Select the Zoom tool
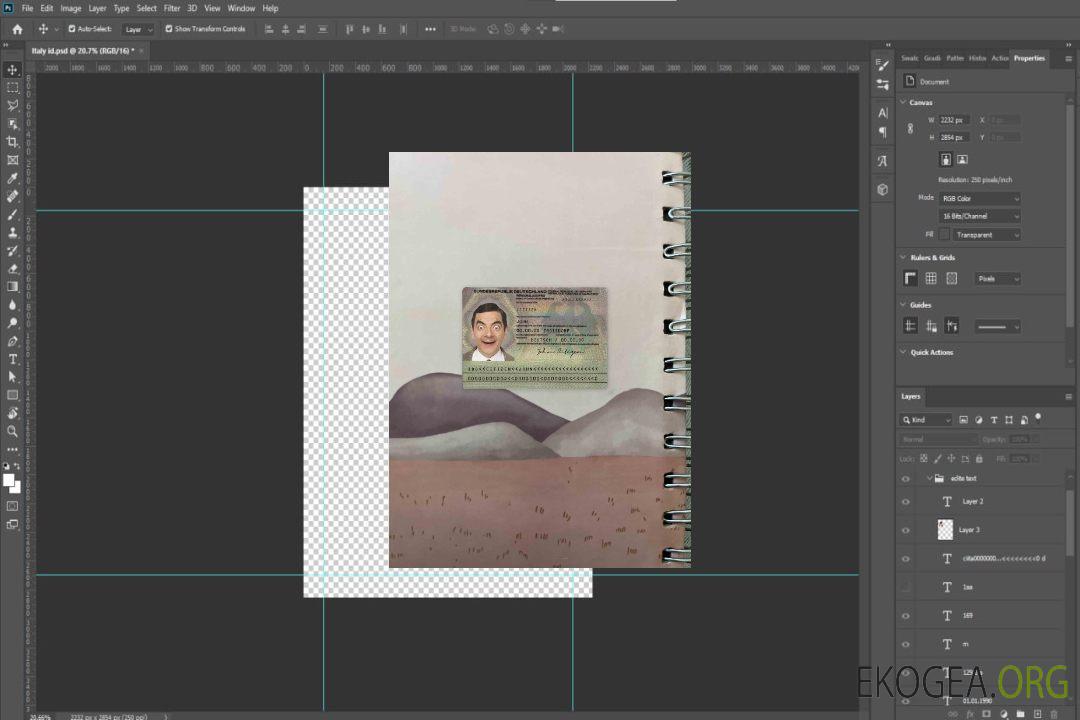This screenshot has width=1080, height=720. (x=12, y=431)
